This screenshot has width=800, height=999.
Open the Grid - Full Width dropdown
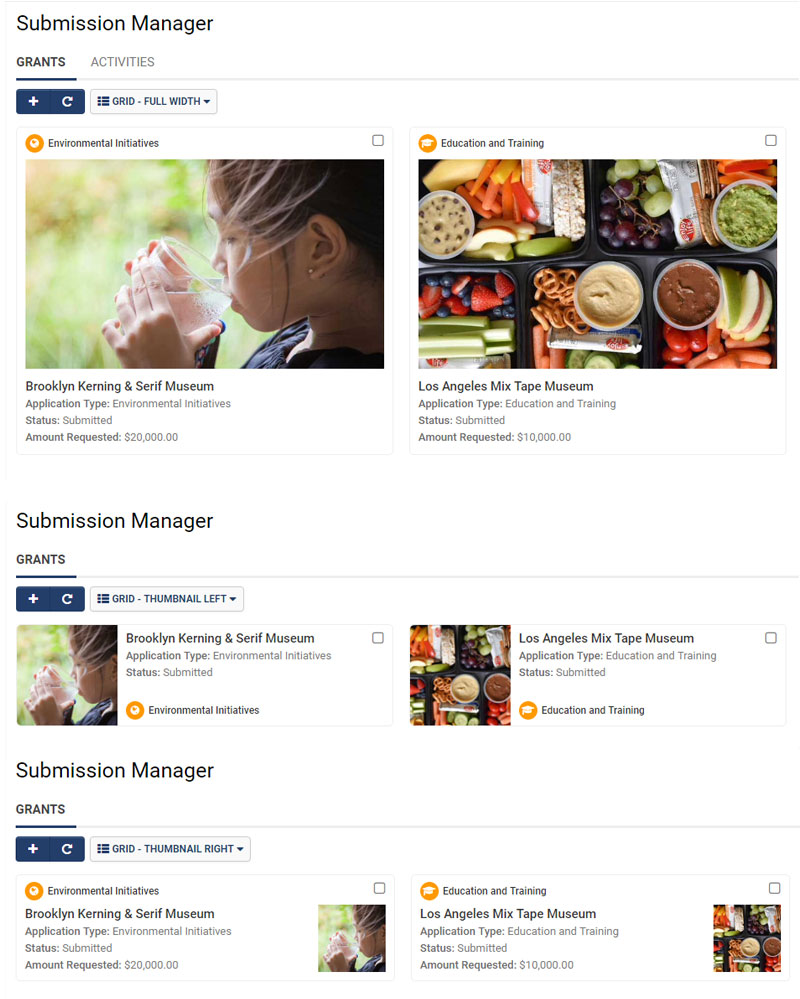154,101
